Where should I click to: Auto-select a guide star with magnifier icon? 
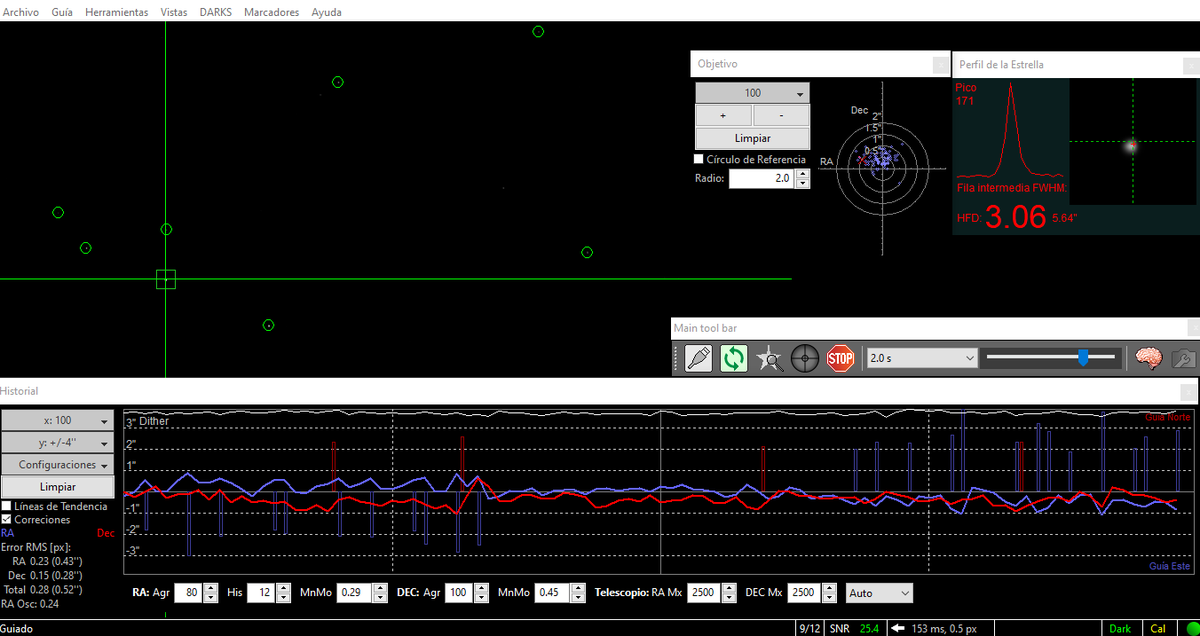769,358
